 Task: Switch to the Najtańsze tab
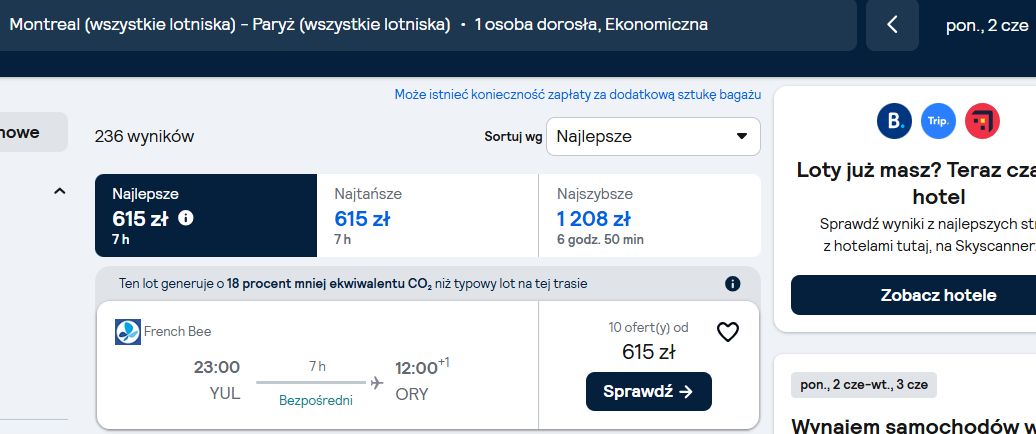[427, 215]
